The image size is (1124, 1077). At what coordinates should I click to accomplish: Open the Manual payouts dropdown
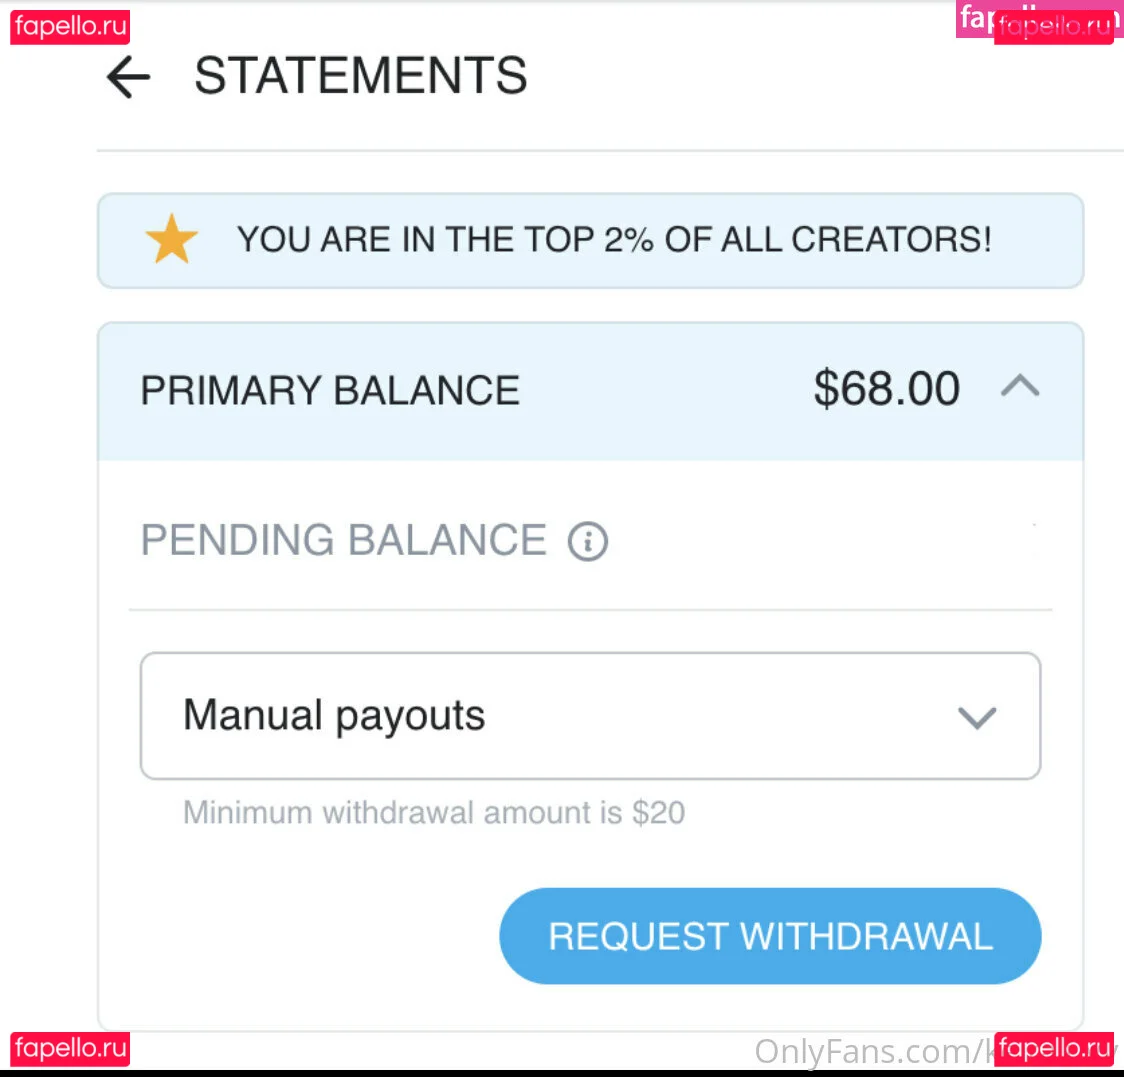pyautogui.click(x=590, y=716)
